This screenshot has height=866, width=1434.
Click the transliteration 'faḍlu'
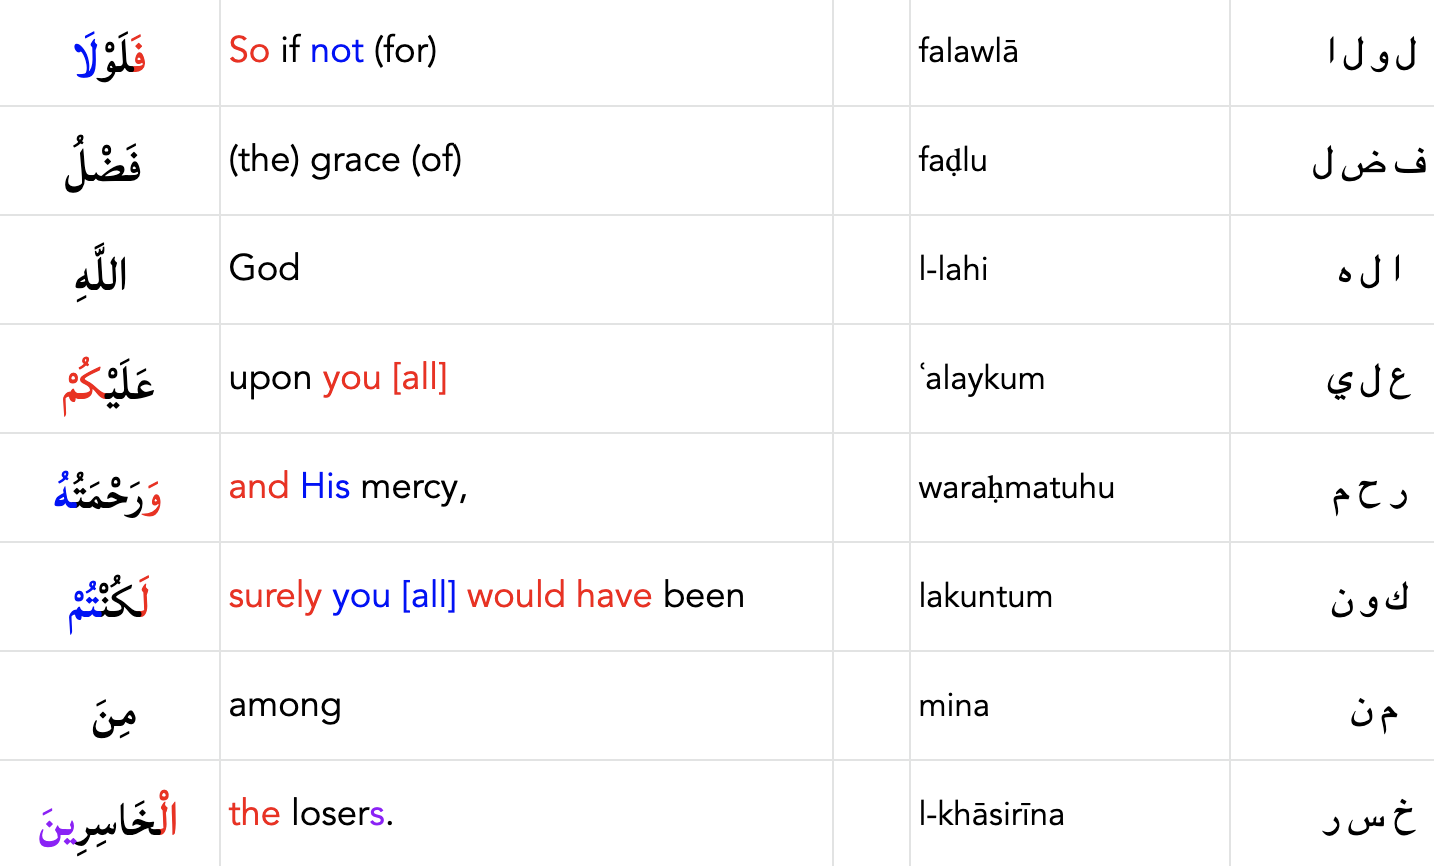pos(952,160)
